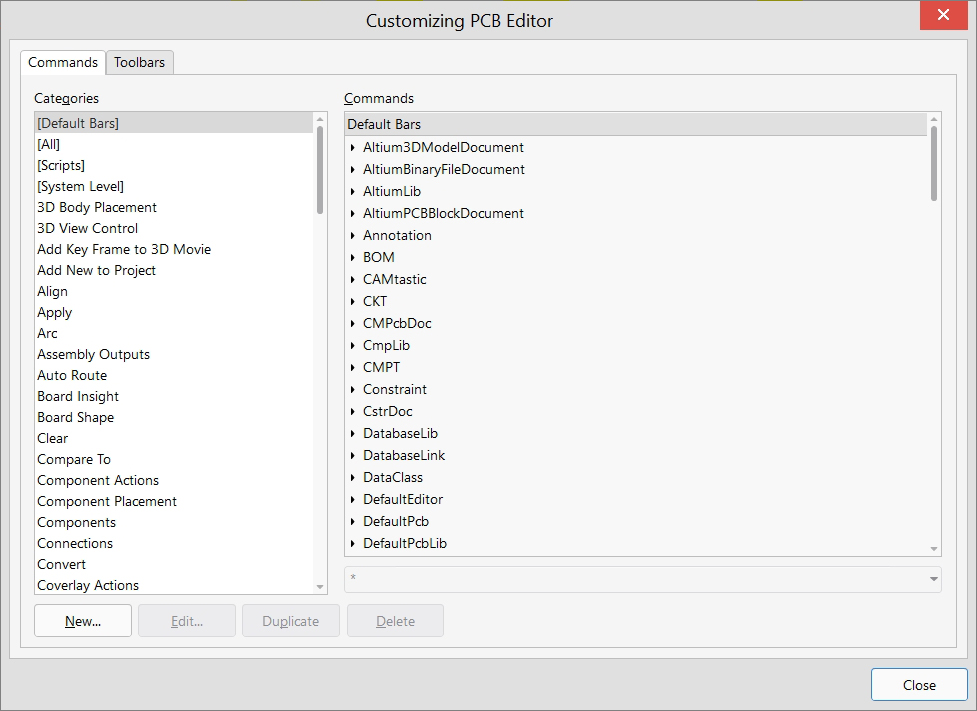Select 3D Body Placement category
This screenshot has width=977, height=711.
tap(174, 208)
